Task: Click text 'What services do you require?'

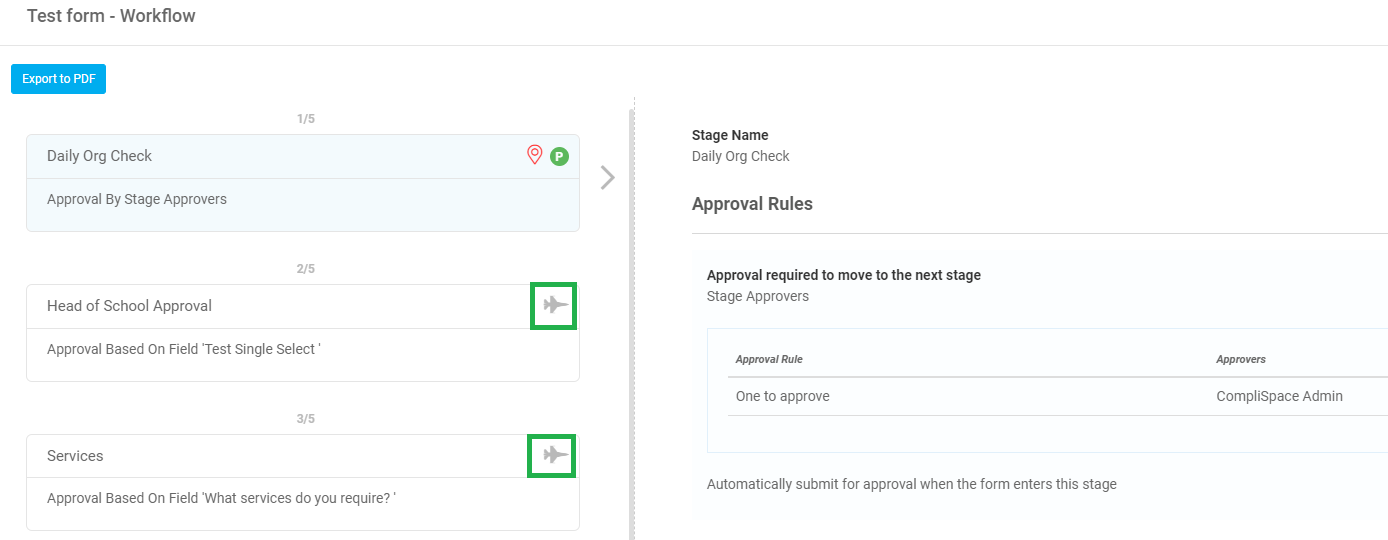Action: coord(221,497)
